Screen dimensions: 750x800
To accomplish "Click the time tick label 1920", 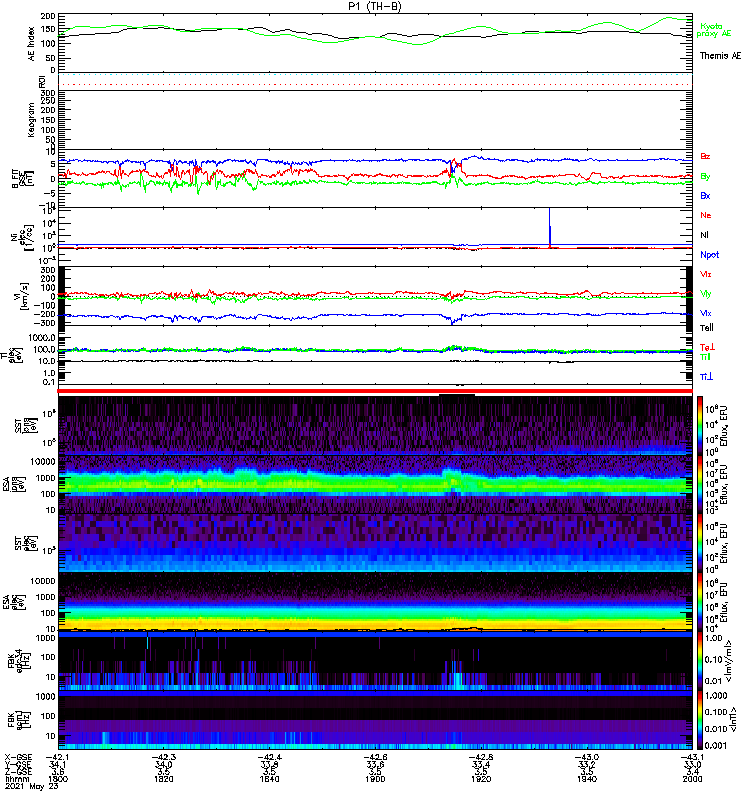I will coord(481,779).
